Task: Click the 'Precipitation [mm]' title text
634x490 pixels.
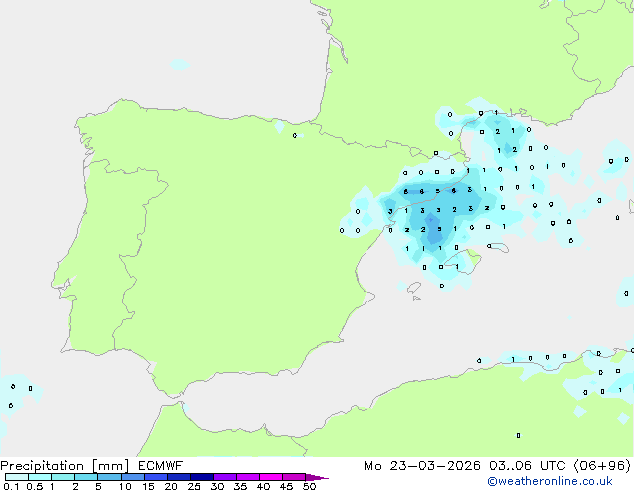Action: [65, 466]
